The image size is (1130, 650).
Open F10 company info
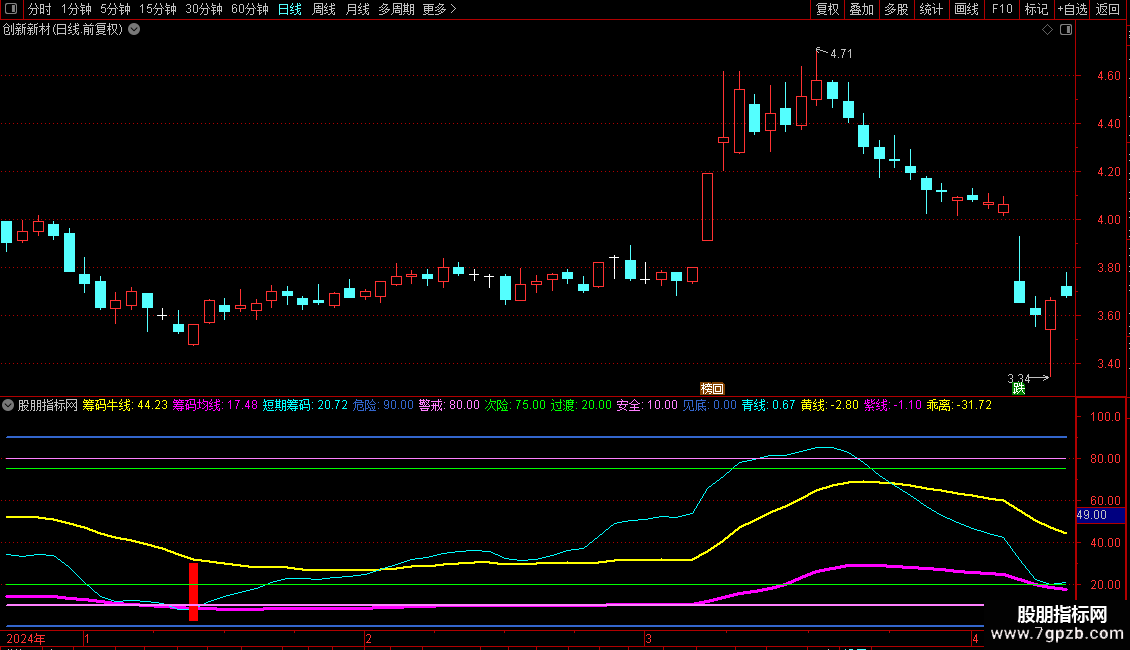[x=1001, y=10]
